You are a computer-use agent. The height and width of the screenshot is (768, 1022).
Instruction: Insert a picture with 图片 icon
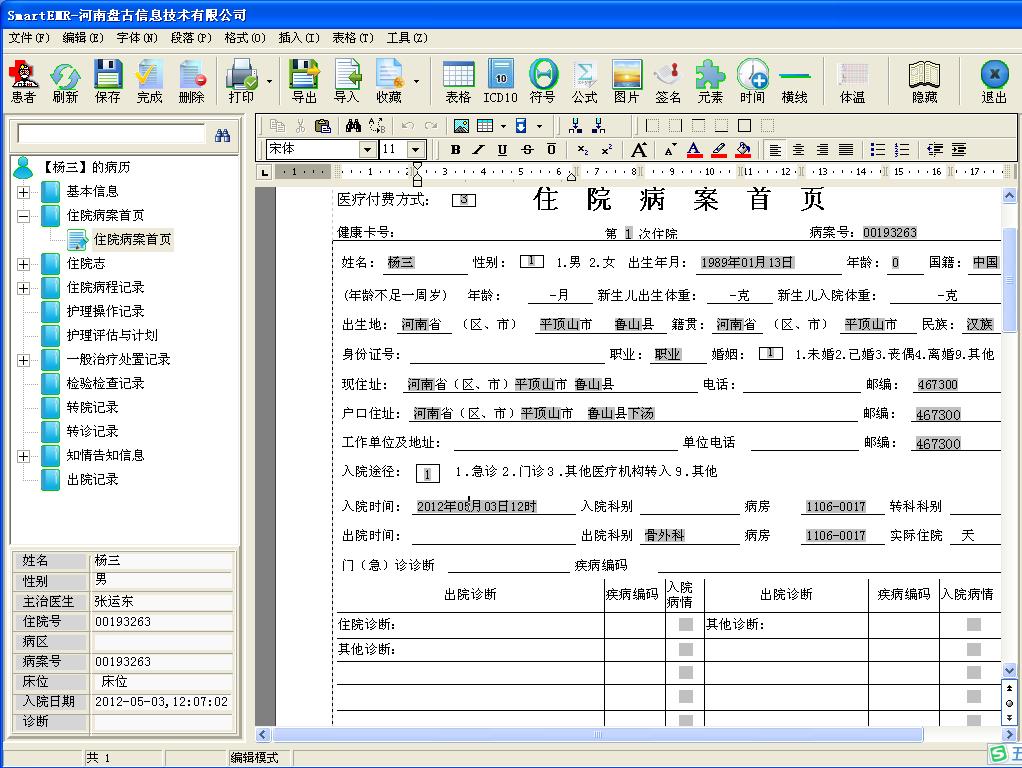click(626, 81)
